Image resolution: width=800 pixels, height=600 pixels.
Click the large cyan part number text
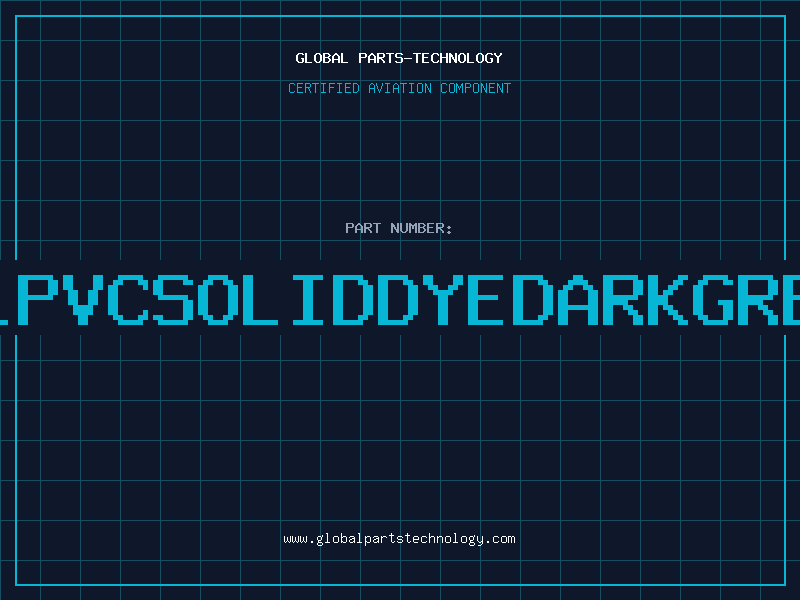(x=400, y=299)
